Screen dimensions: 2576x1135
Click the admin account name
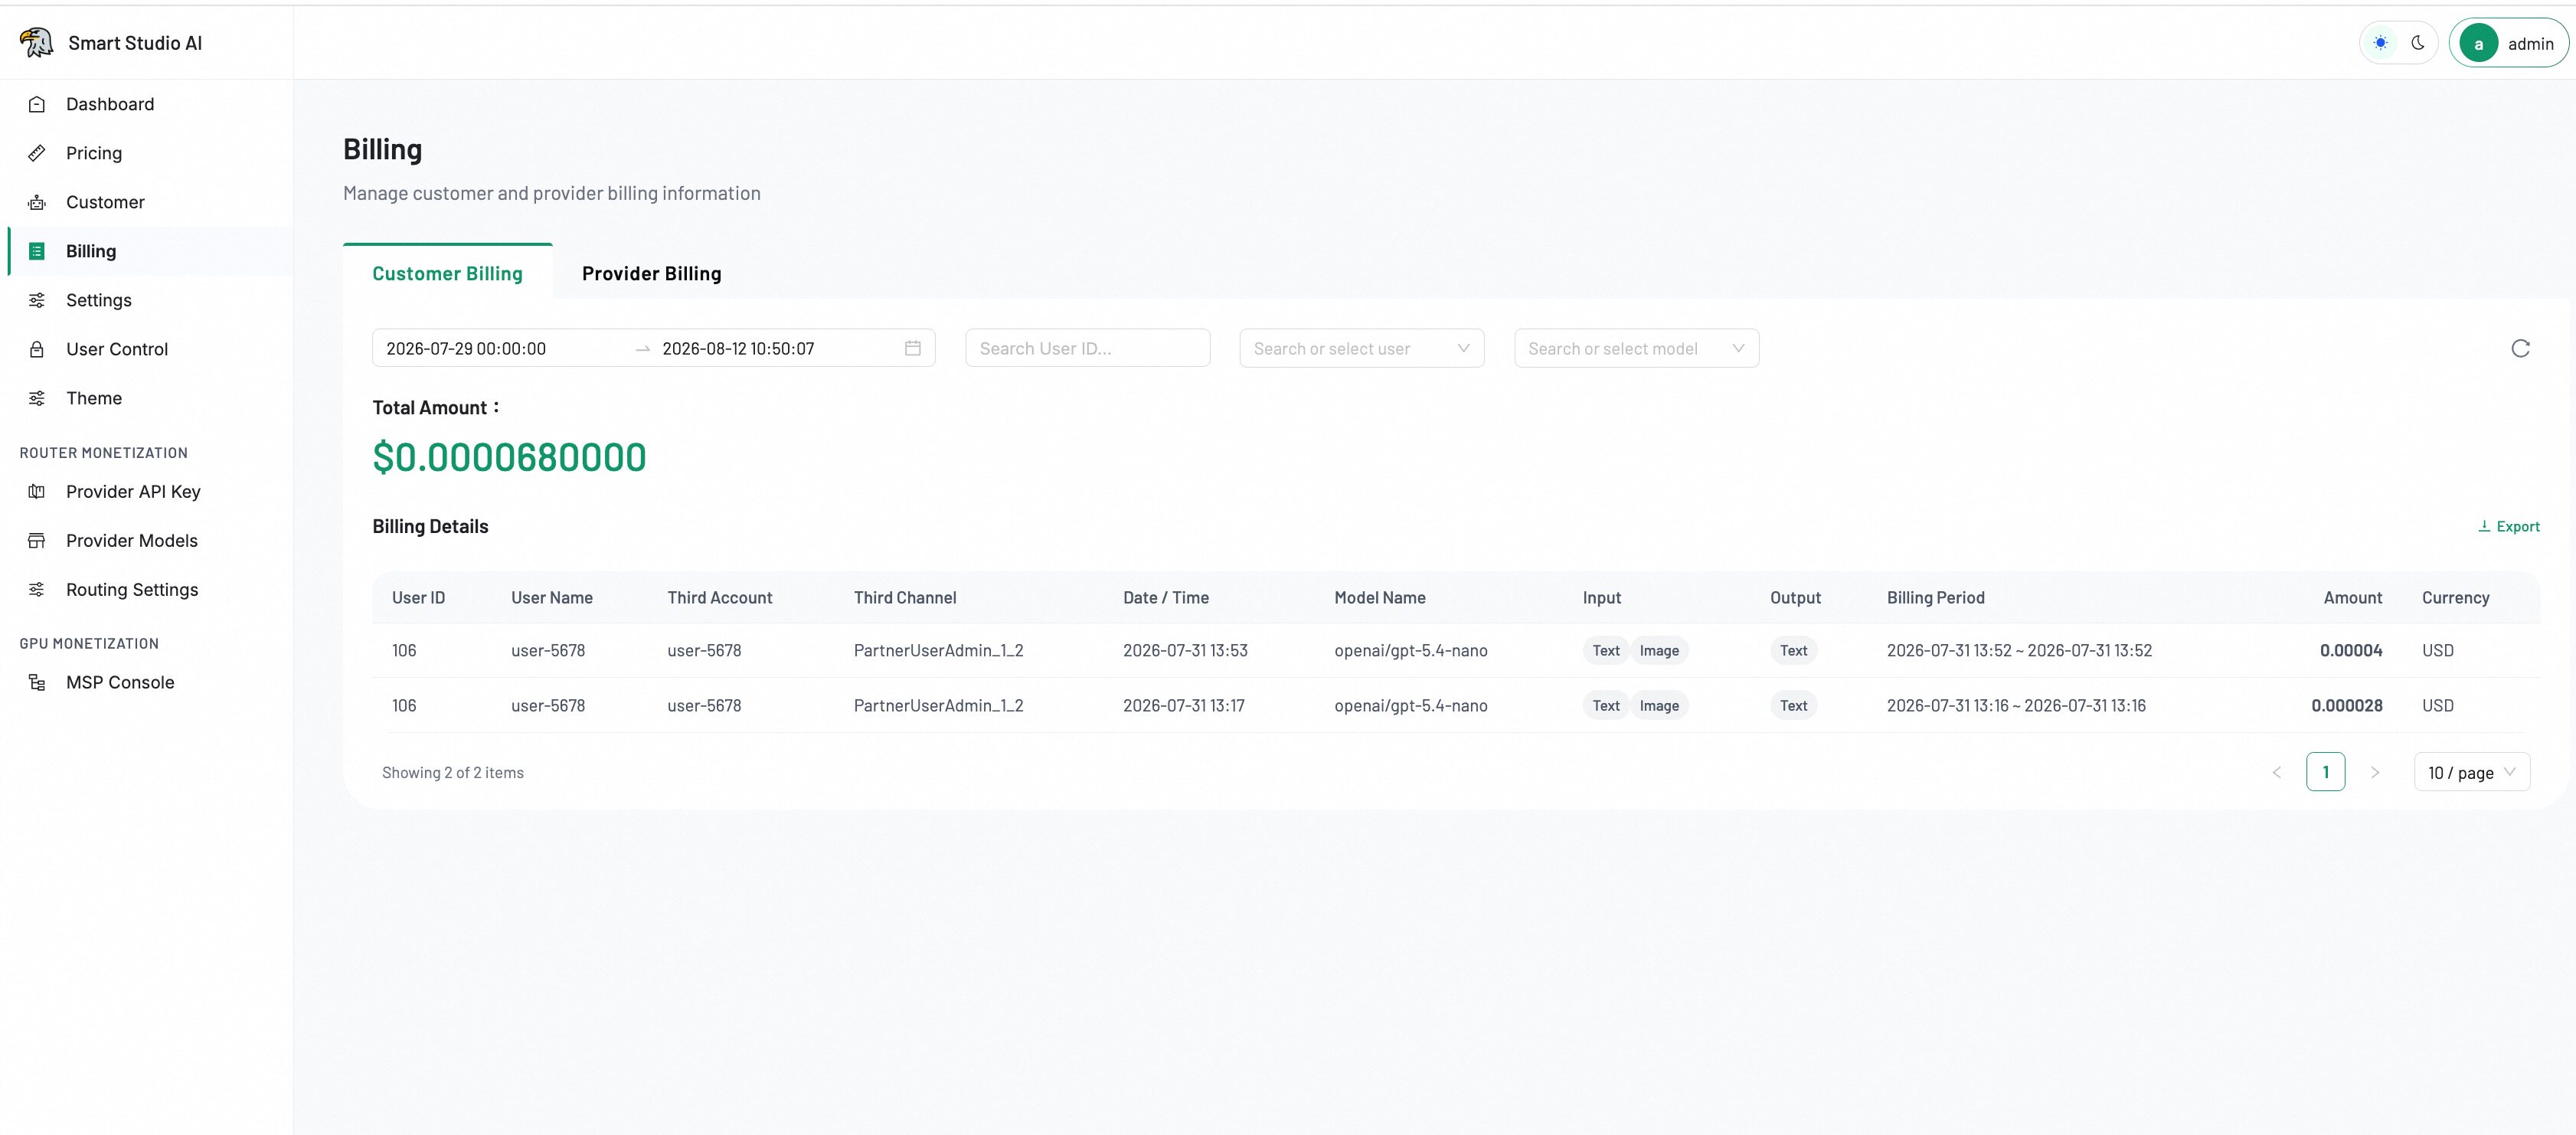2531,43
